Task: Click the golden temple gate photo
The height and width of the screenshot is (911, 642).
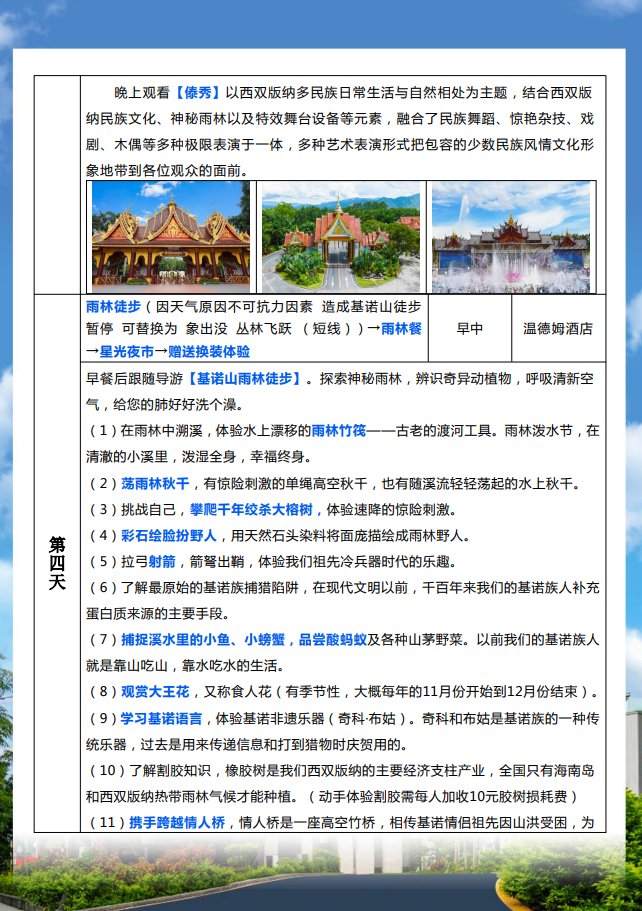Action: (x=170, y=237)
